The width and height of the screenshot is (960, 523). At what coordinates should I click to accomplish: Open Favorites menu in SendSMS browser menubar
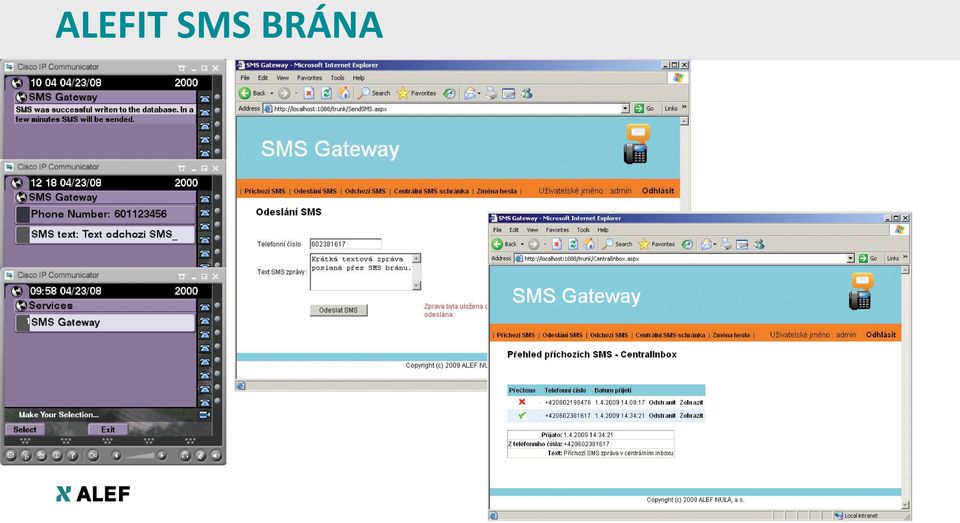coord(309,78)
